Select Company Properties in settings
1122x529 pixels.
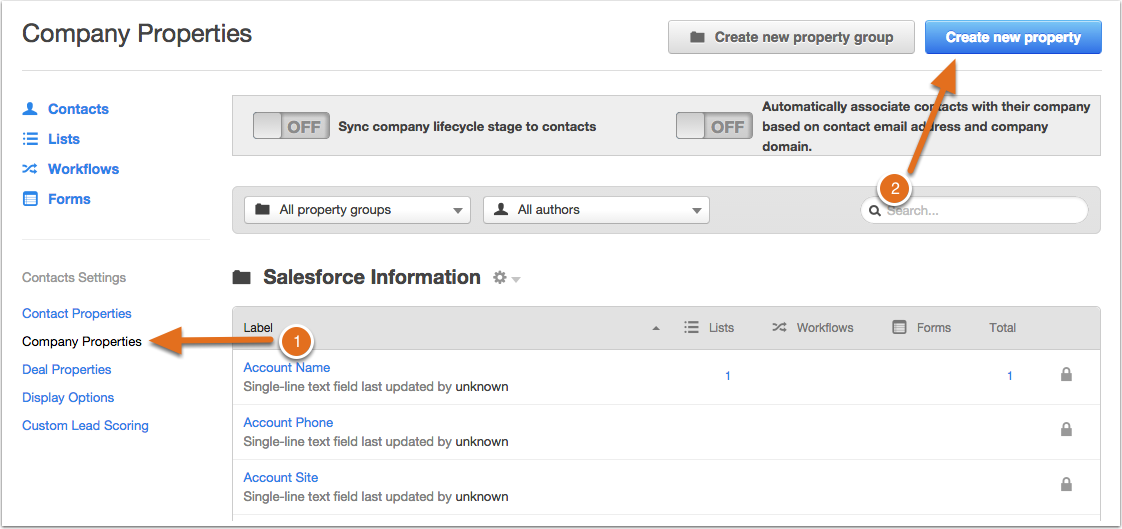pos(82,341)
